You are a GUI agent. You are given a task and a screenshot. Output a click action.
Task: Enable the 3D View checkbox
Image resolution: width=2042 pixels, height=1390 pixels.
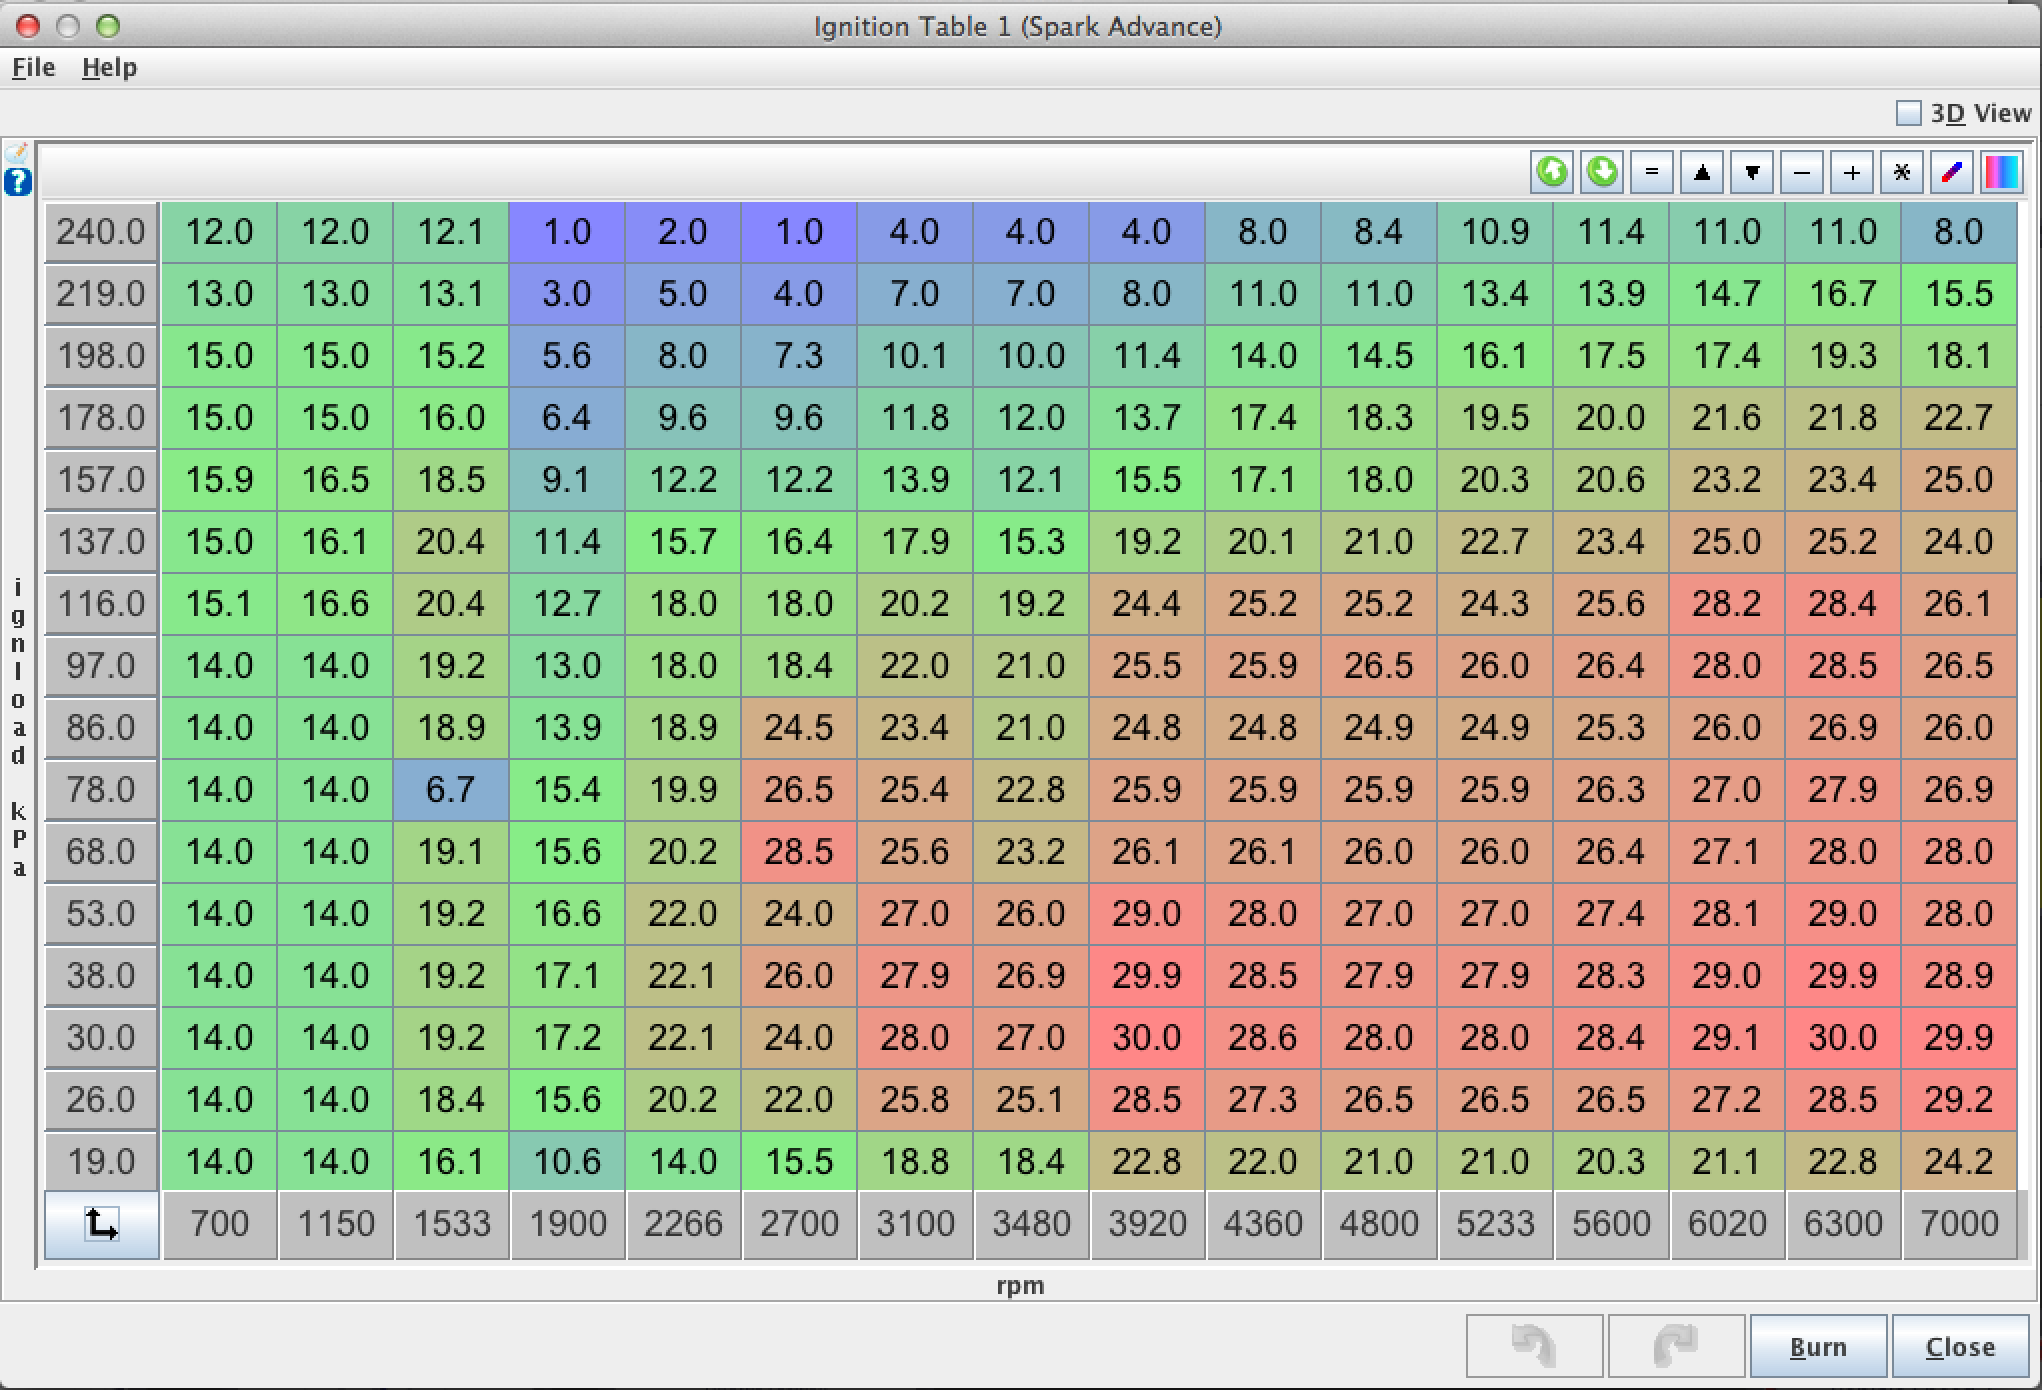click(x=1909, y=113)
